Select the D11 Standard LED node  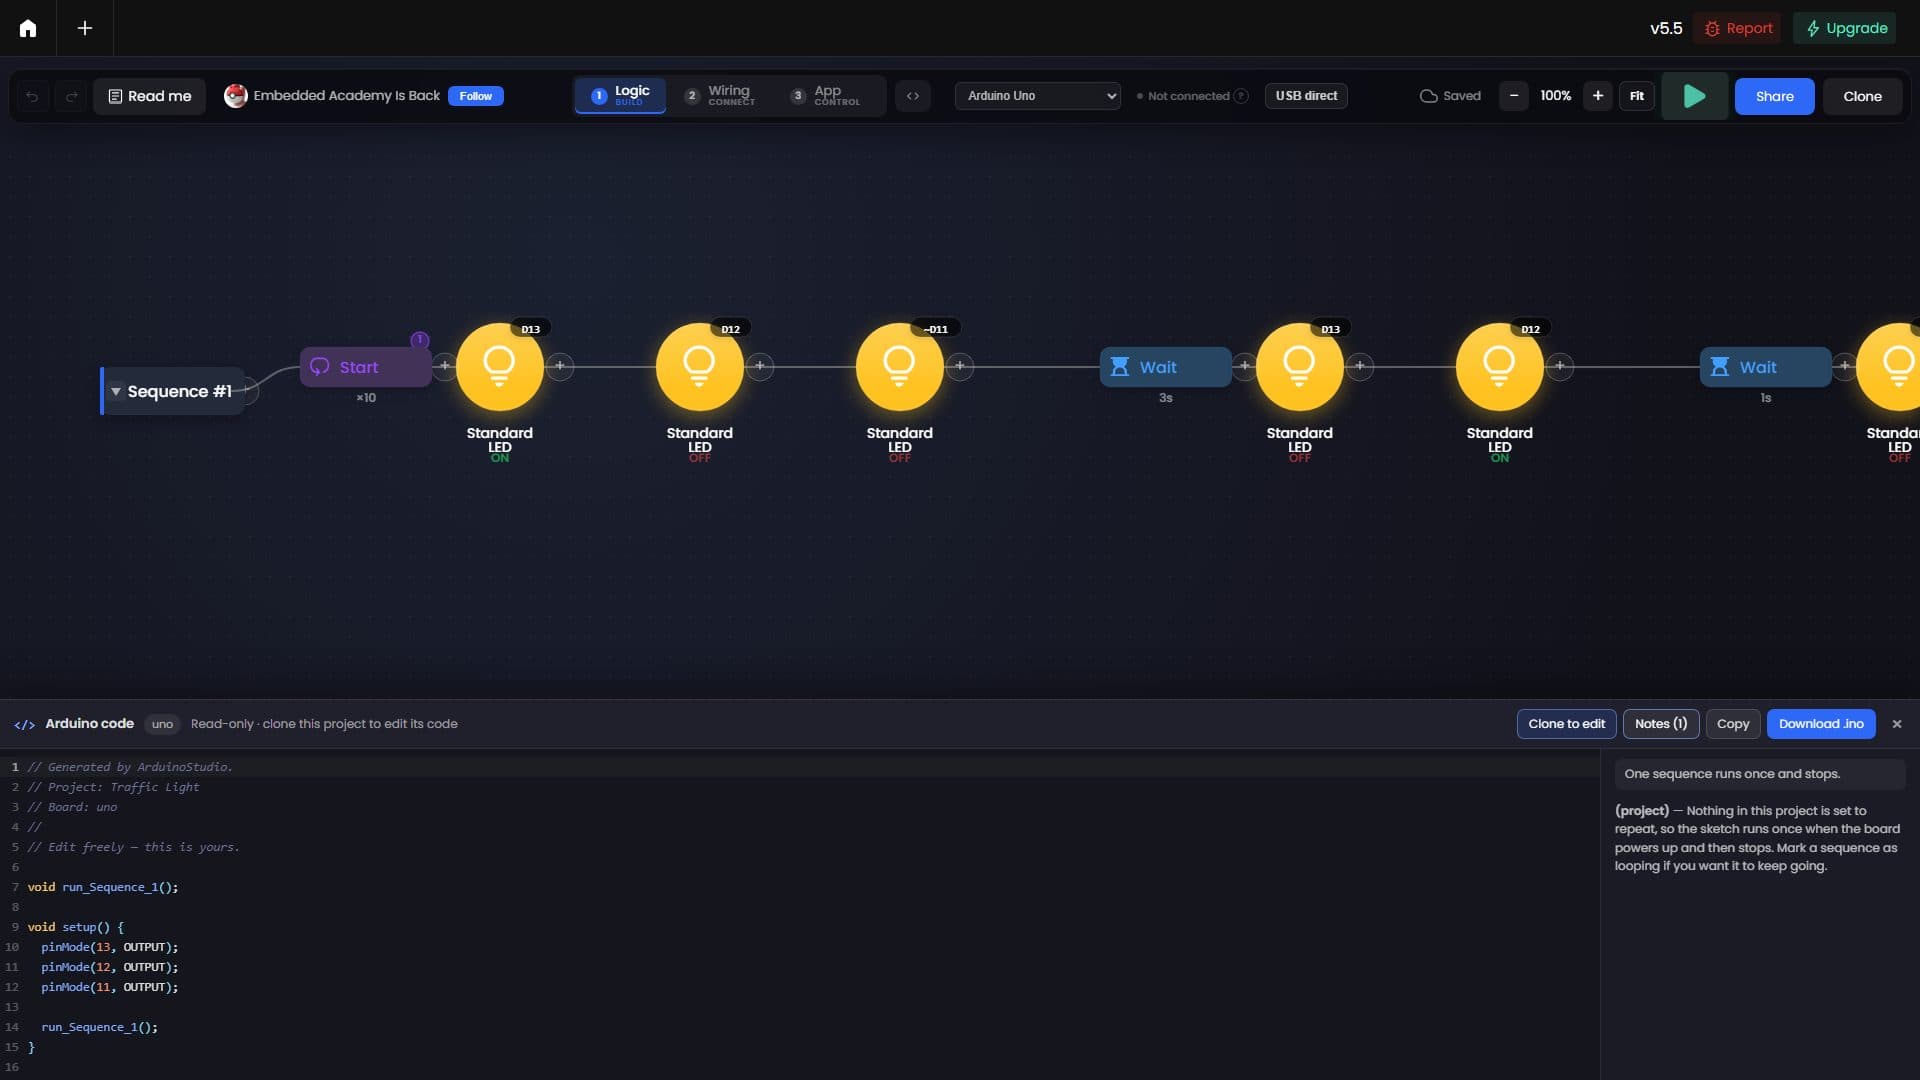(900, 367)
